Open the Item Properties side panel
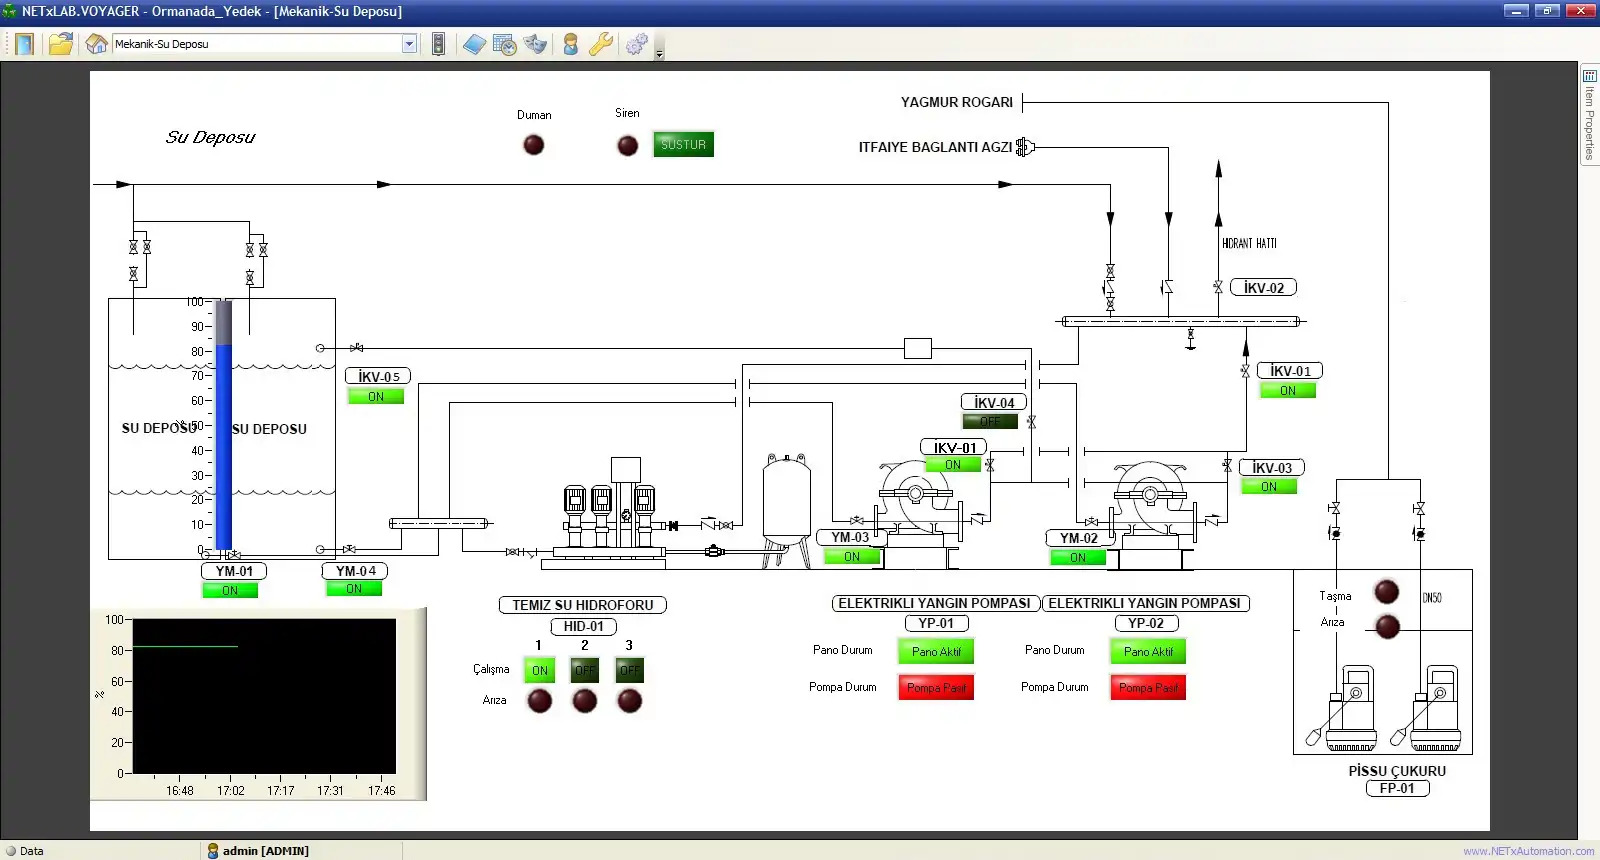Screen dimensions: 1600x860 coord(1589,115)
